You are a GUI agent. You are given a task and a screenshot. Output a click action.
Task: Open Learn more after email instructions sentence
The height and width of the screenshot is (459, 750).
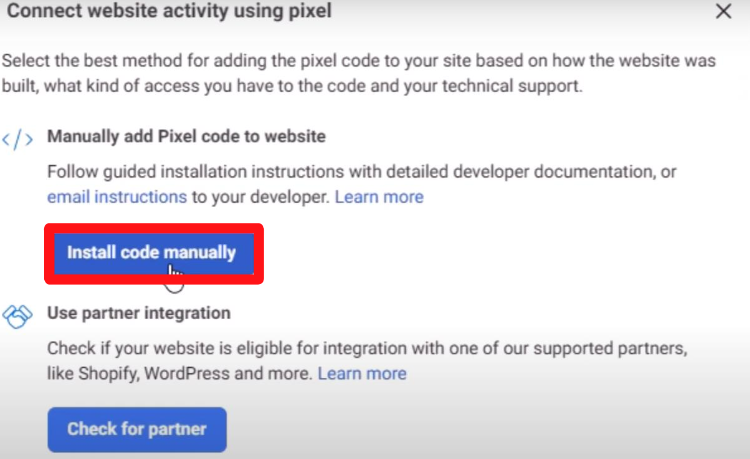click(379, 197)
